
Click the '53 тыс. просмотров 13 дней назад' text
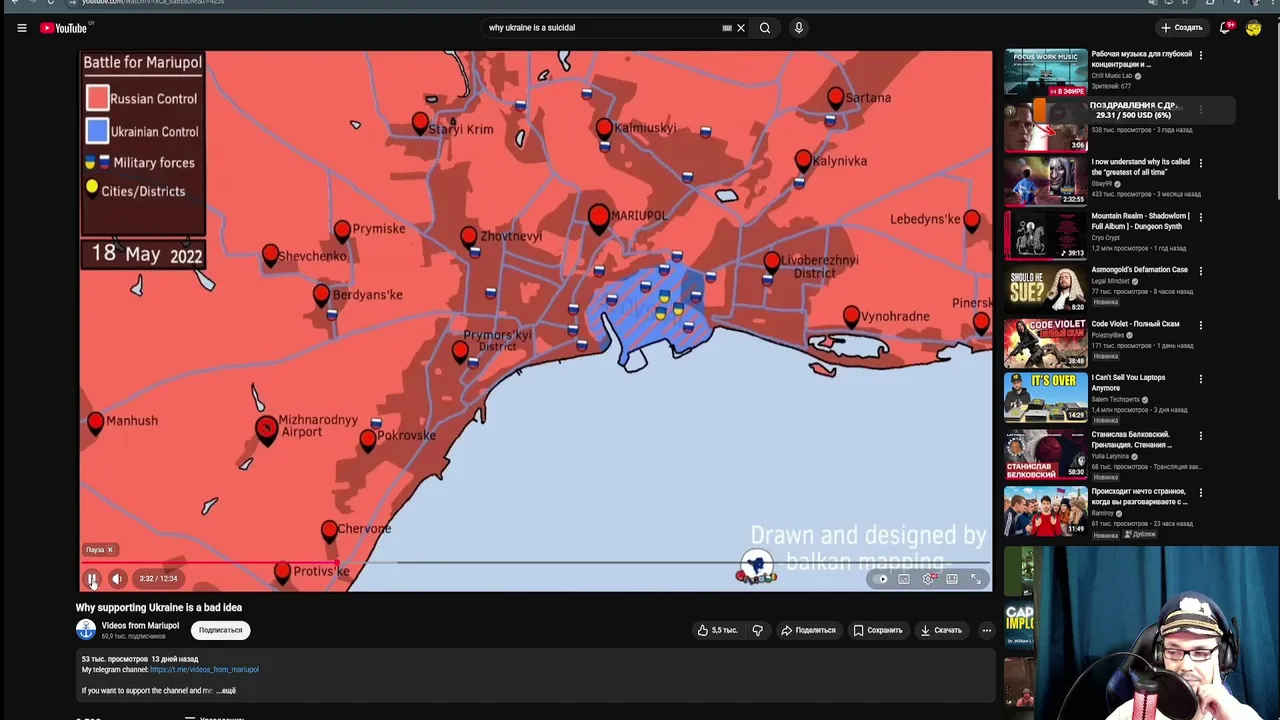click(140, 659)
